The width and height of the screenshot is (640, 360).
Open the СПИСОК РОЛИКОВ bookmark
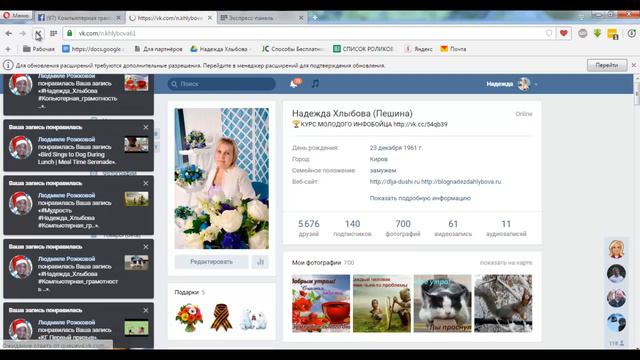[x=363, y=49]
